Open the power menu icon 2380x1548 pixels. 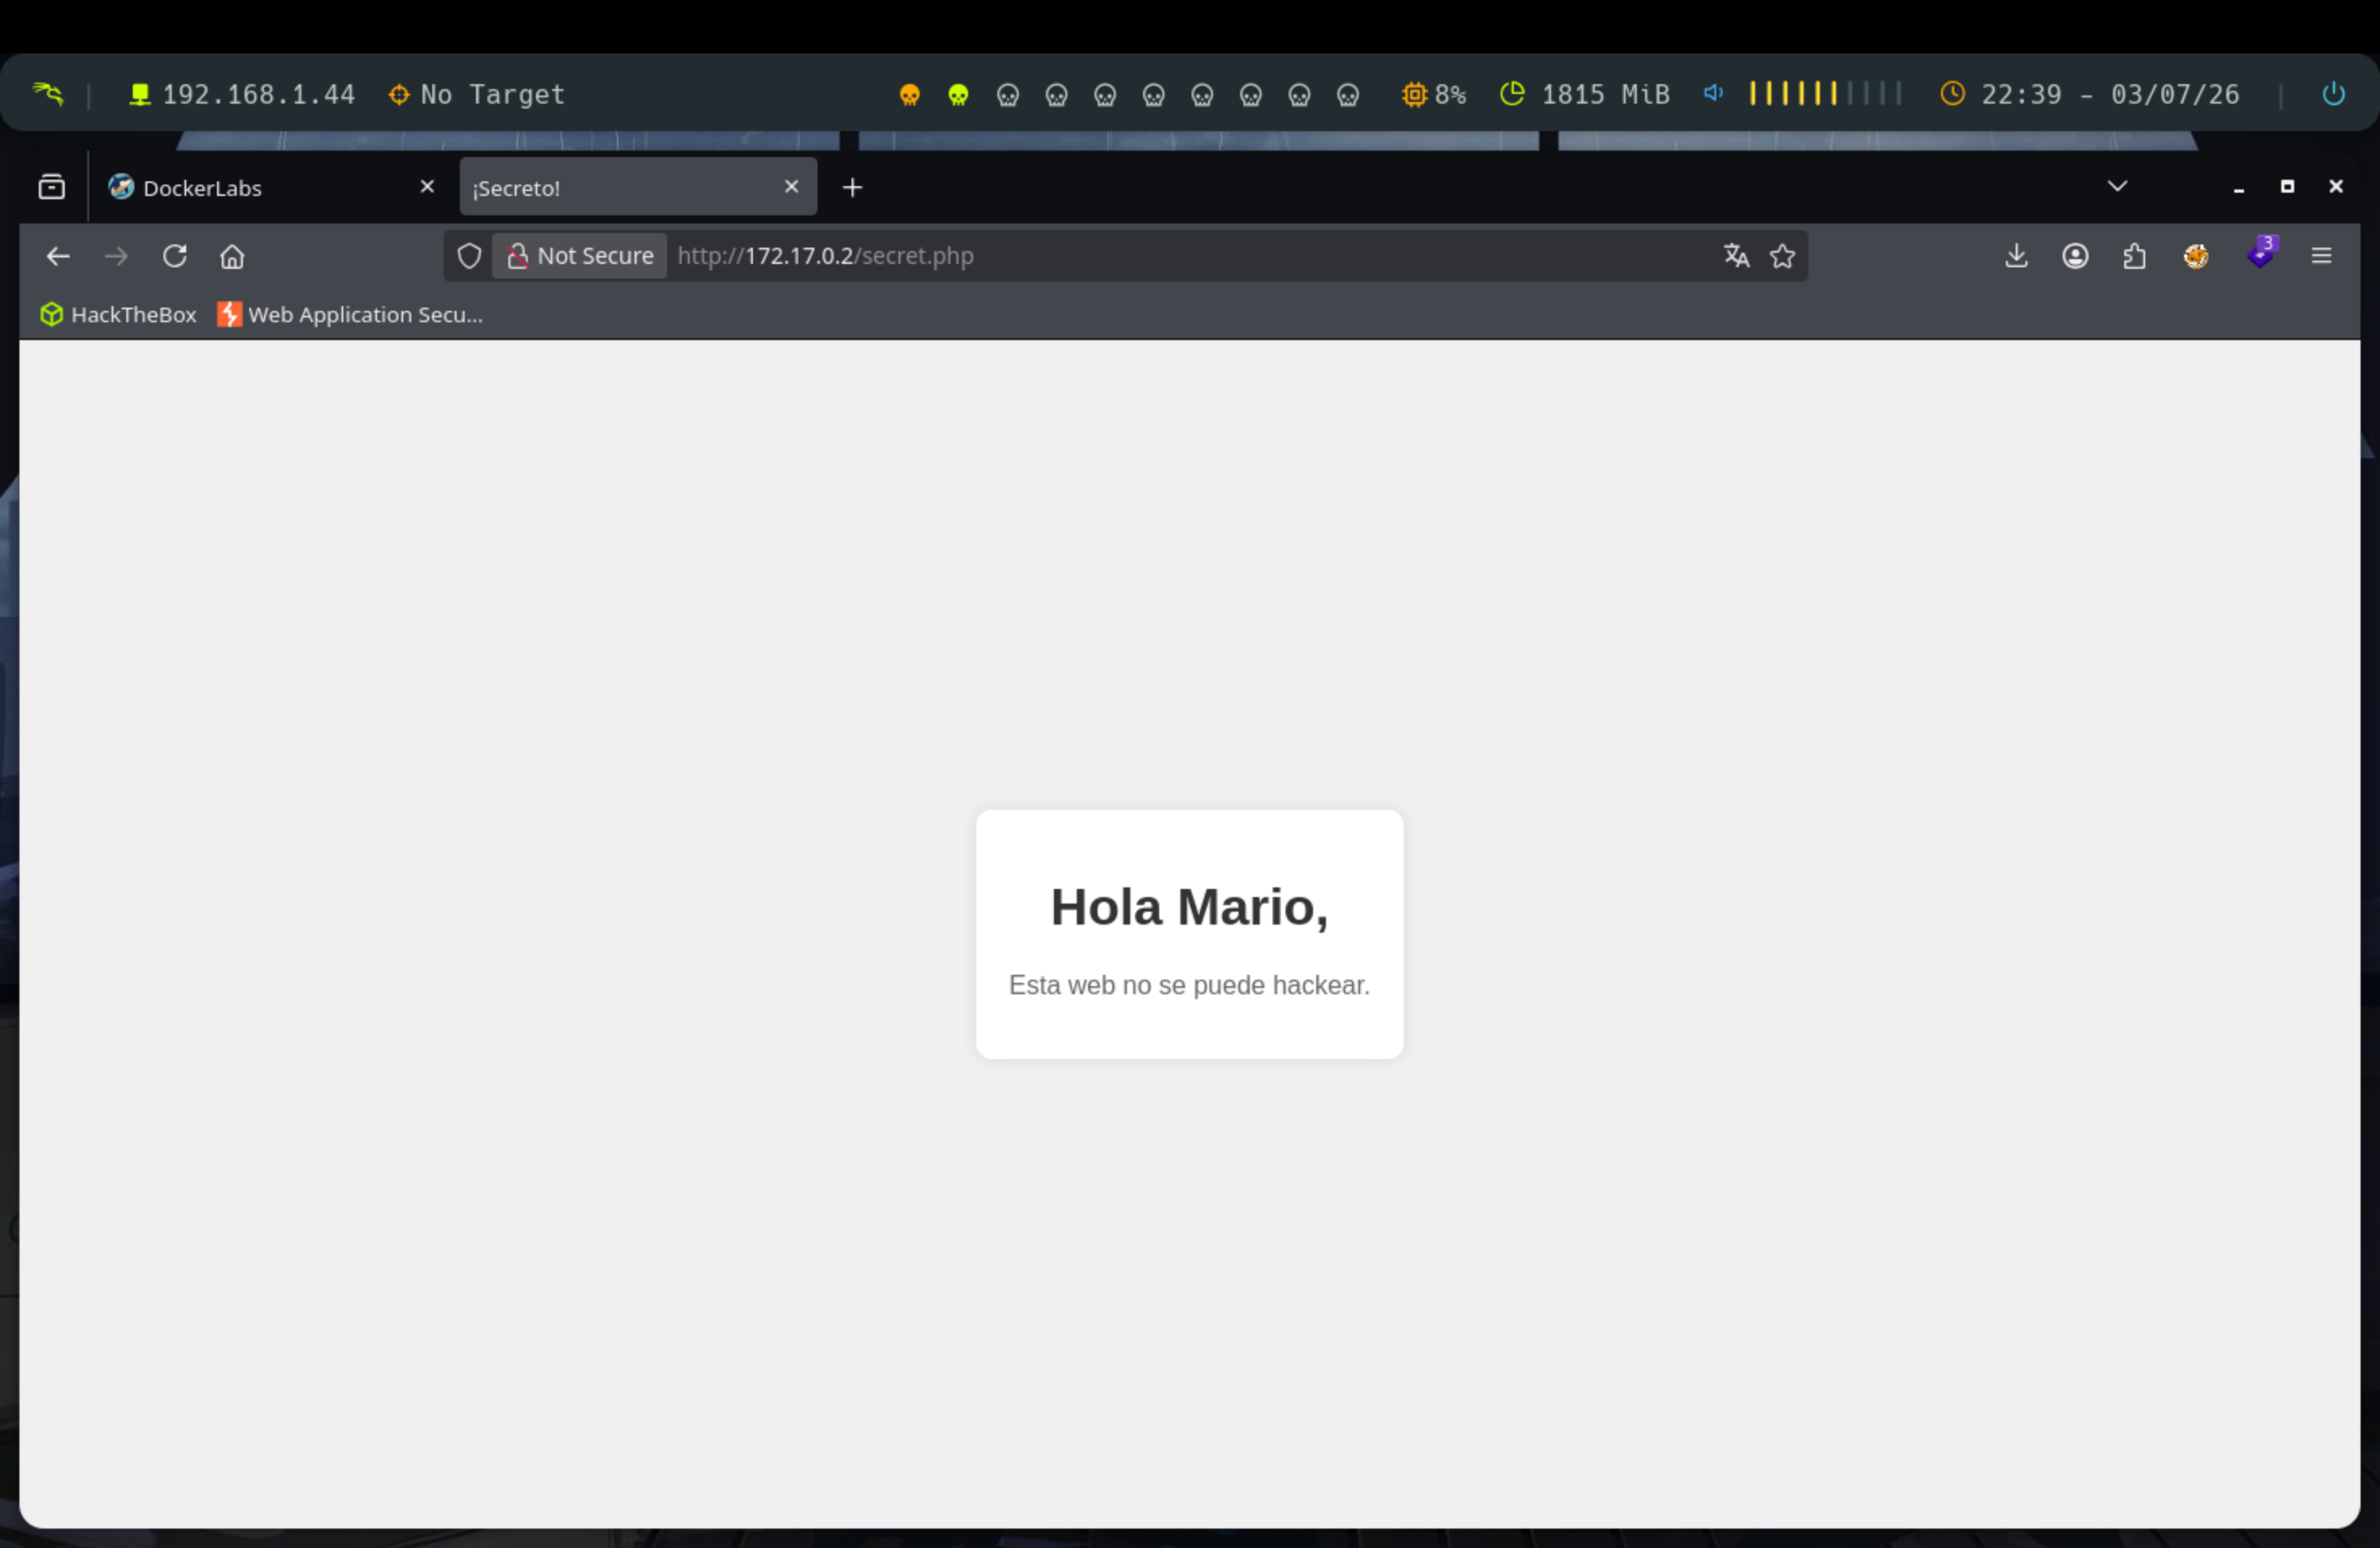tap(2333, 94)
